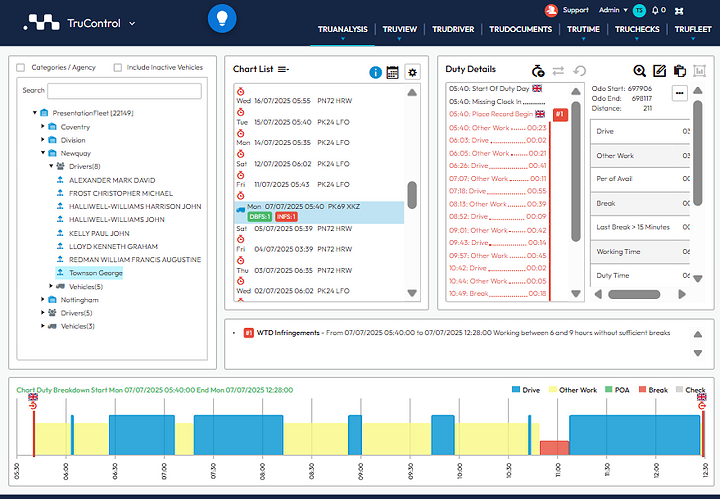
Task: Open the TRUCHECKS menu
Action: click(x=637, y=29)
